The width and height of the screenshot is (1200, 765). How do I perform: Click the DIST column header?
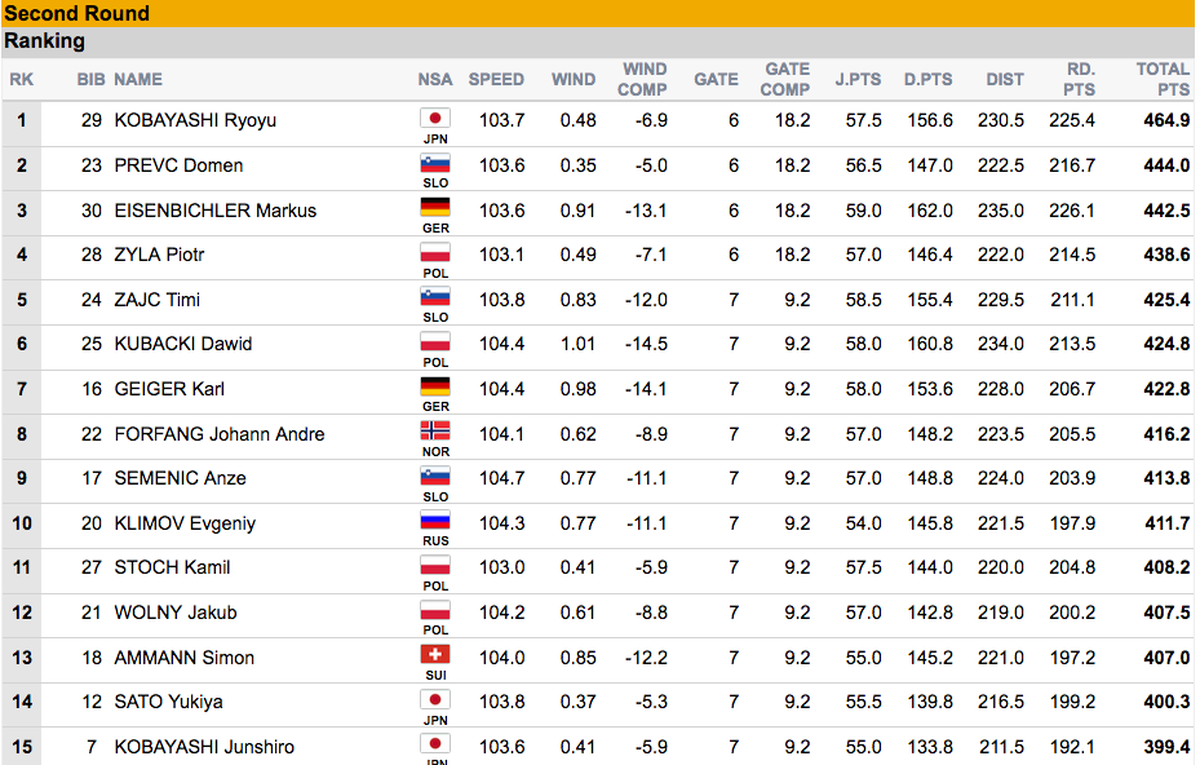point(1004,79)
